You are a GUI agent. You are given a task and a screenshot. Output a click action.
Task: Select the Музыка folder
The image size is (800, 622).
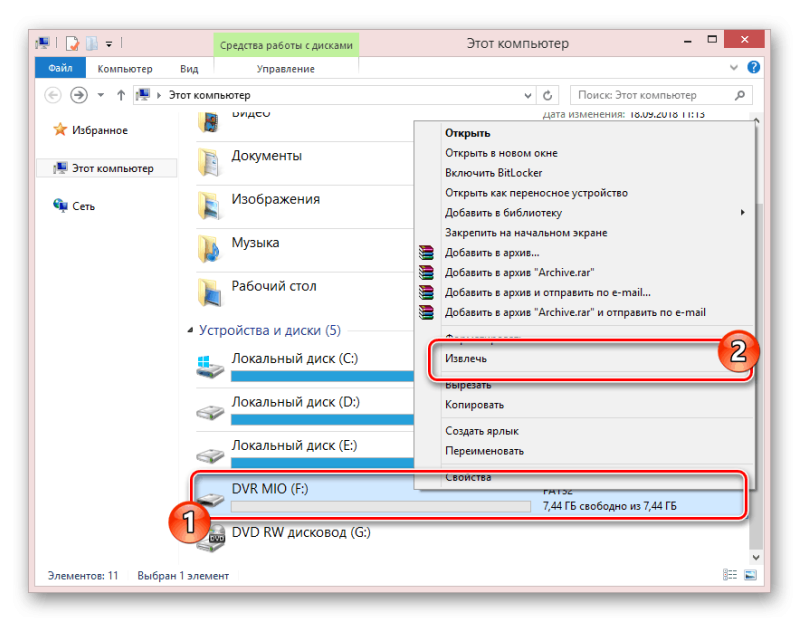coord(255,242)
